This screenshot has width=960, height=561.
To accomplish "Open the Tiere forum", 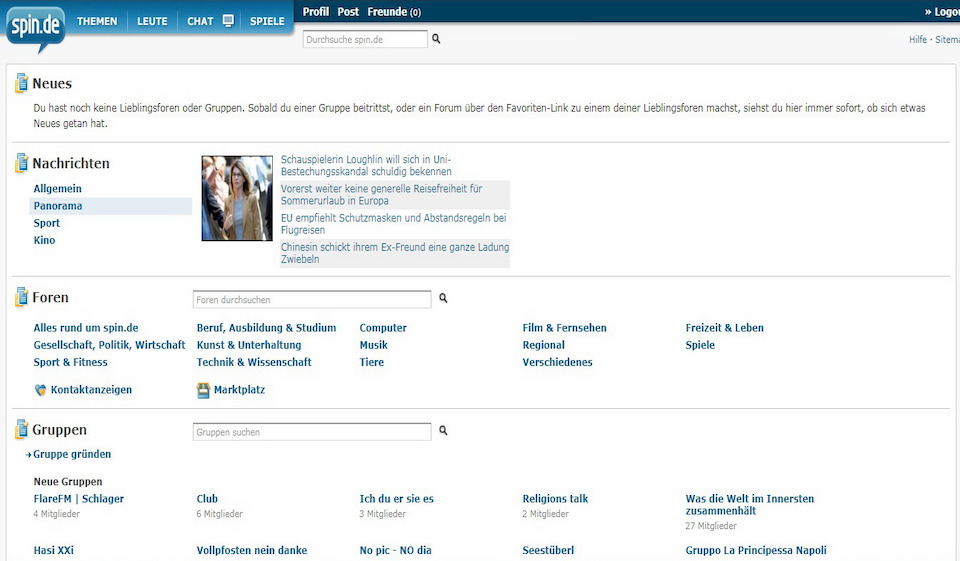I will coord(372,362).
